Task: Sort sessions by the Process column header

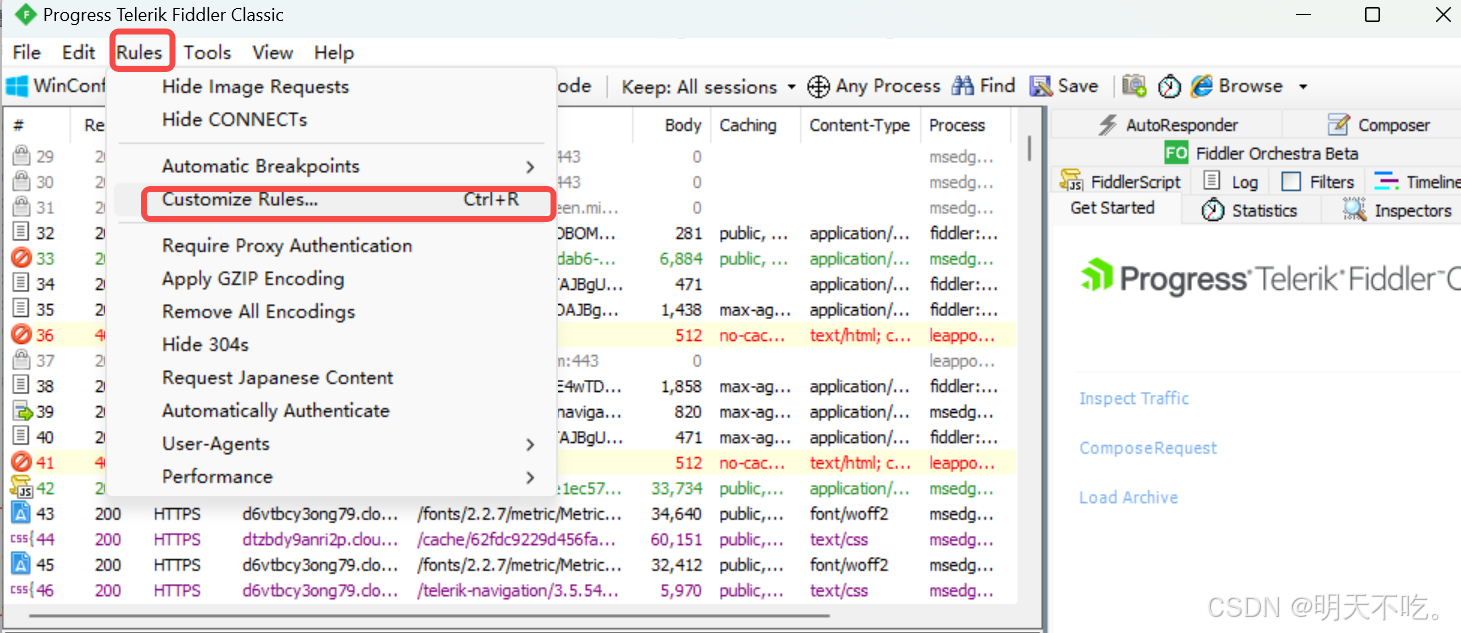Action: pyautogui.click(x=965, y=125)
